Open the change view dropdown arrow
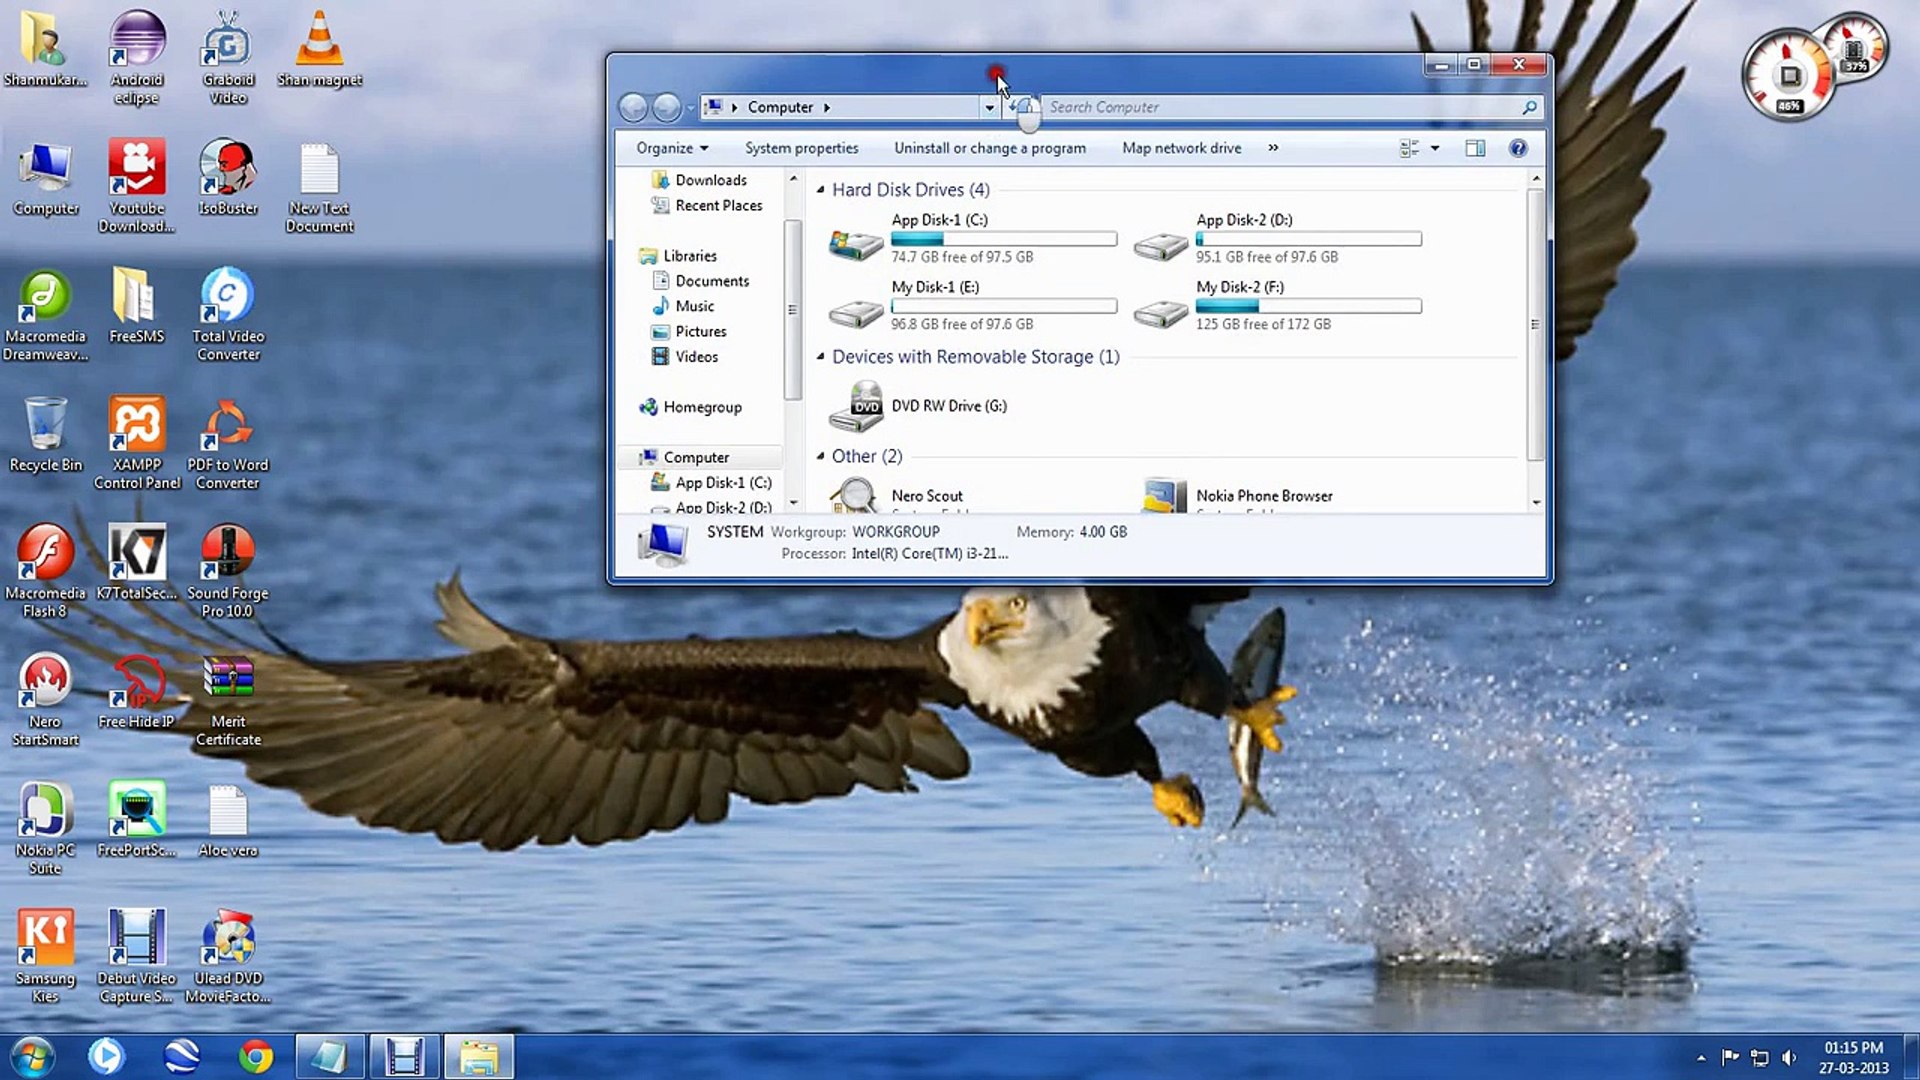Image resolution: width=1920 pixels, height=1080 pixels. click(1435, 147)
